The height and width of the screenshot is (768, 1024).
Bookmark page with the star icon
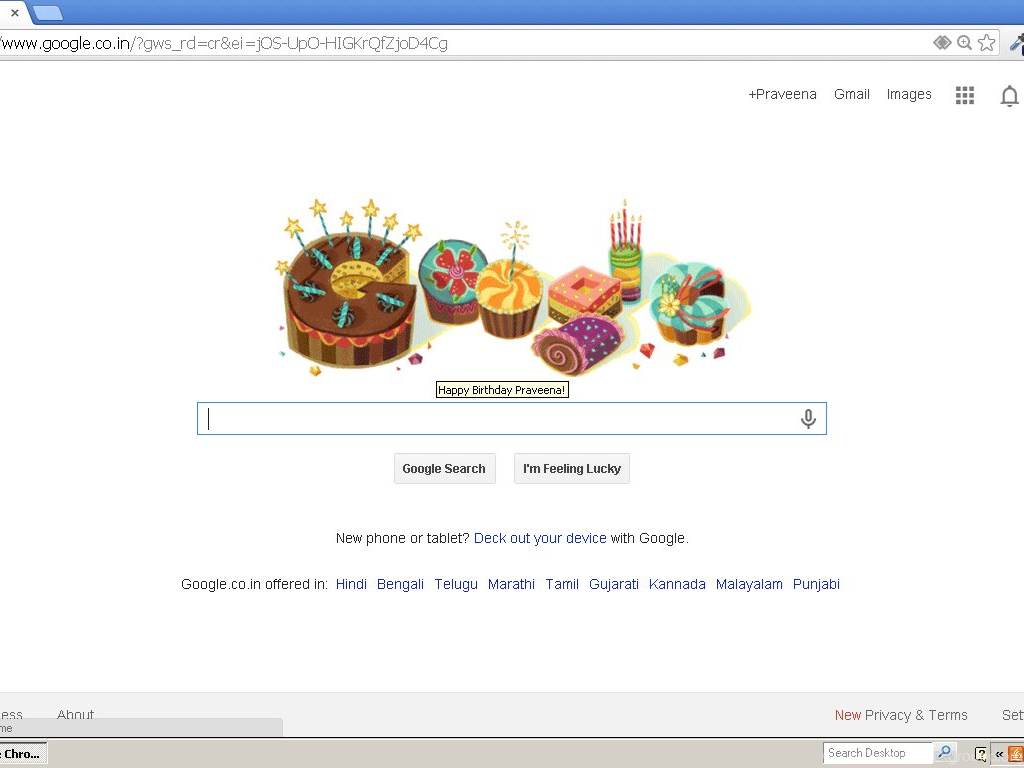click(987, 42)
